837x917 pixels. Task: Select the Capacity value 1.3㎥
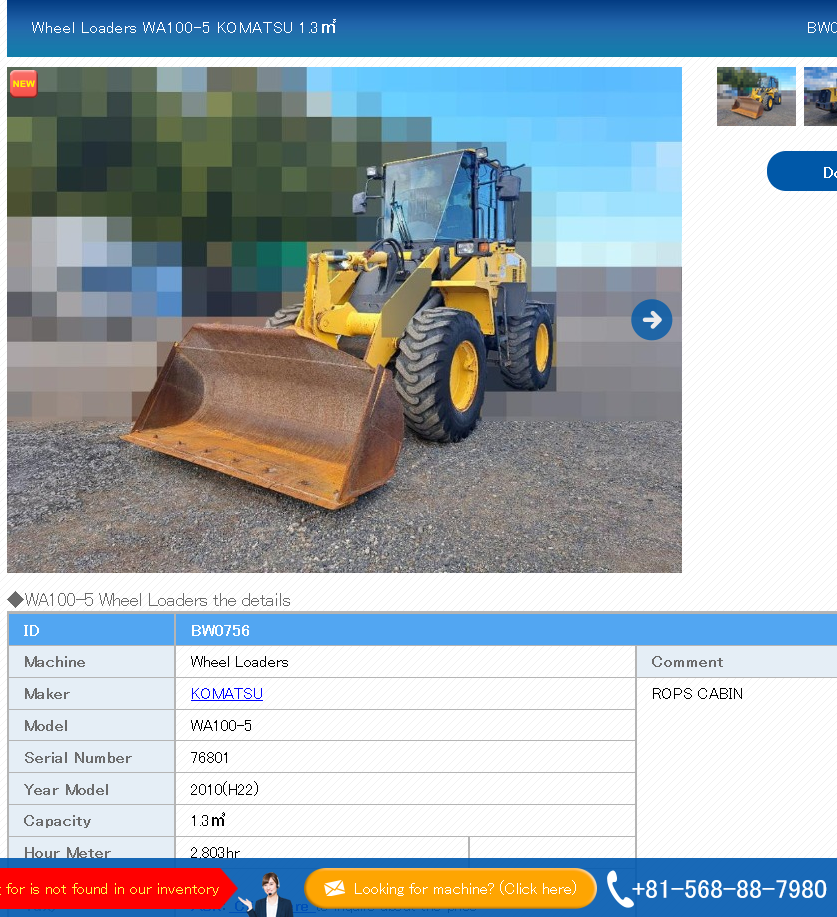tap(208, 821)
